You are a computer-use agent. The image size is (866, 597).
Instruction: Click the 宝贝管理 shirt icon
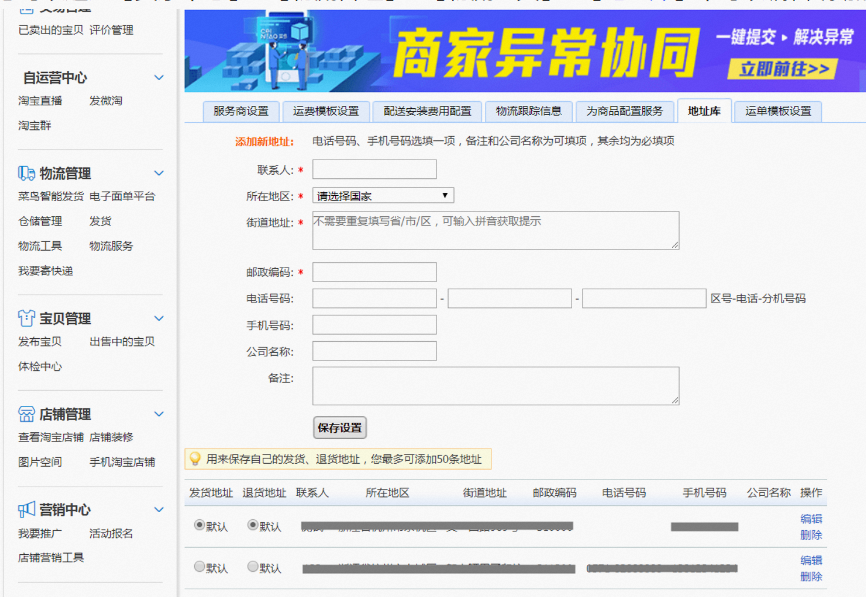click(x=26, y=318)
